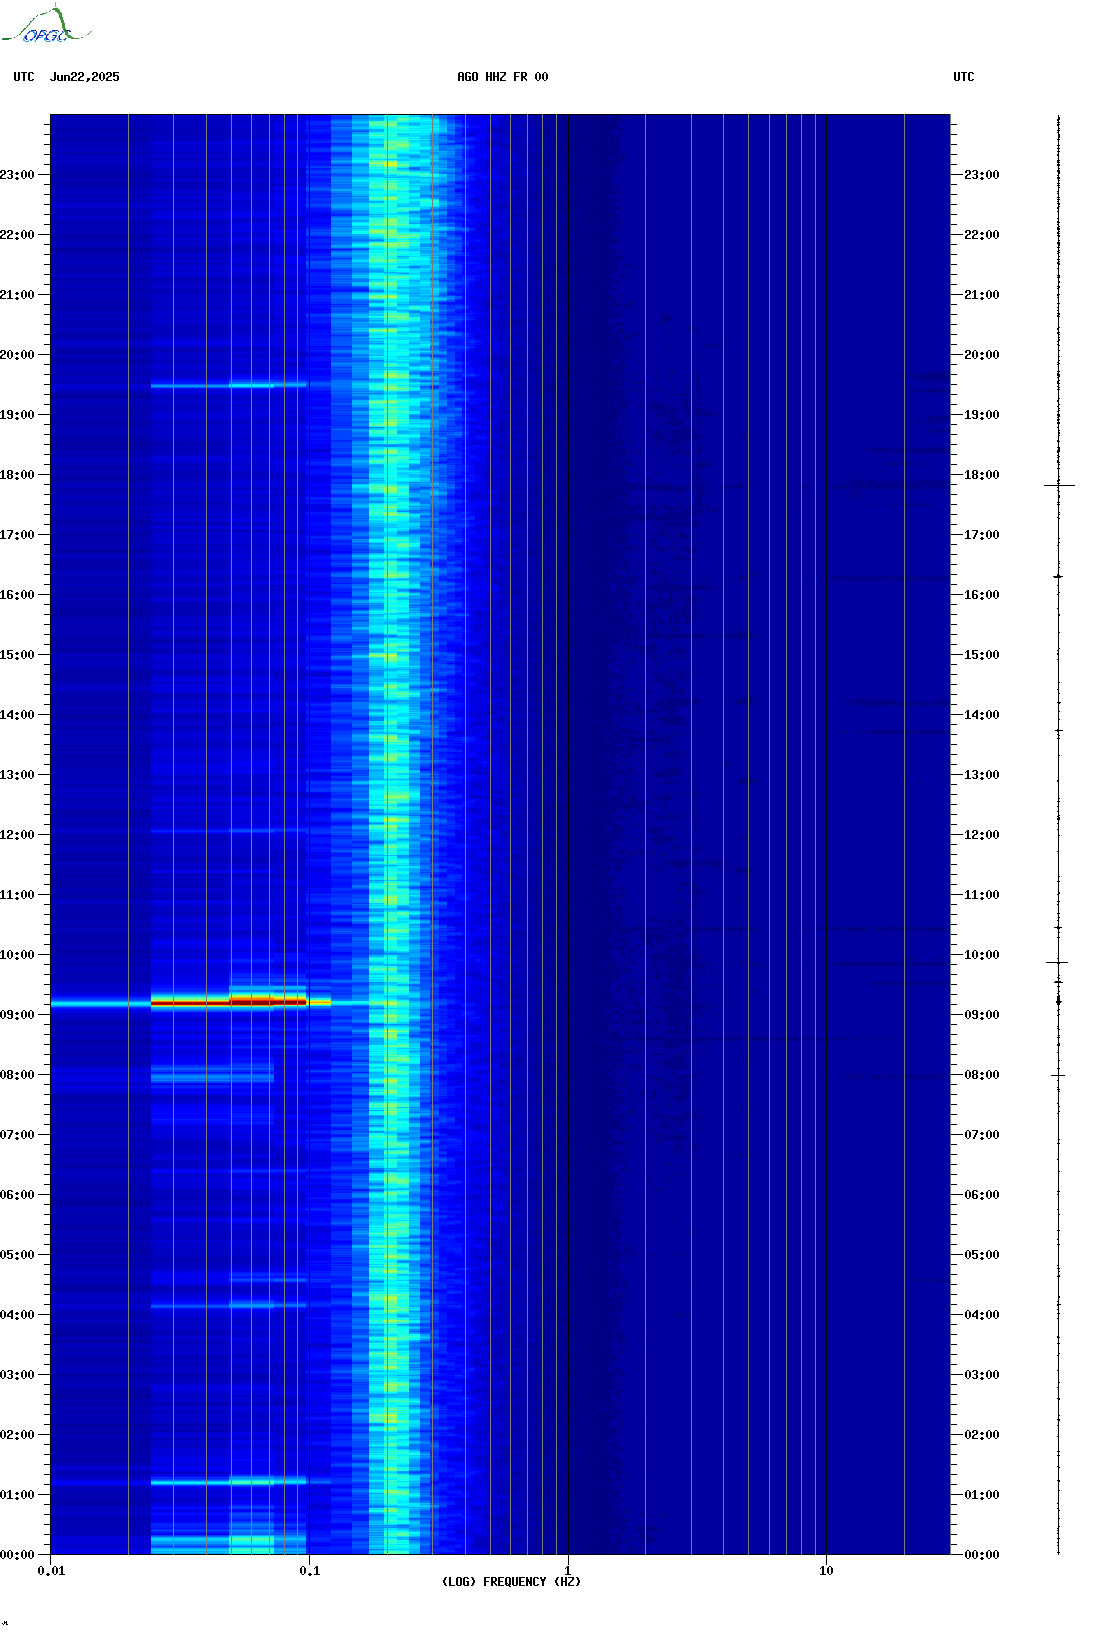
Task: Click the 20:00 label on the left axis
Action: coord(17,355)
